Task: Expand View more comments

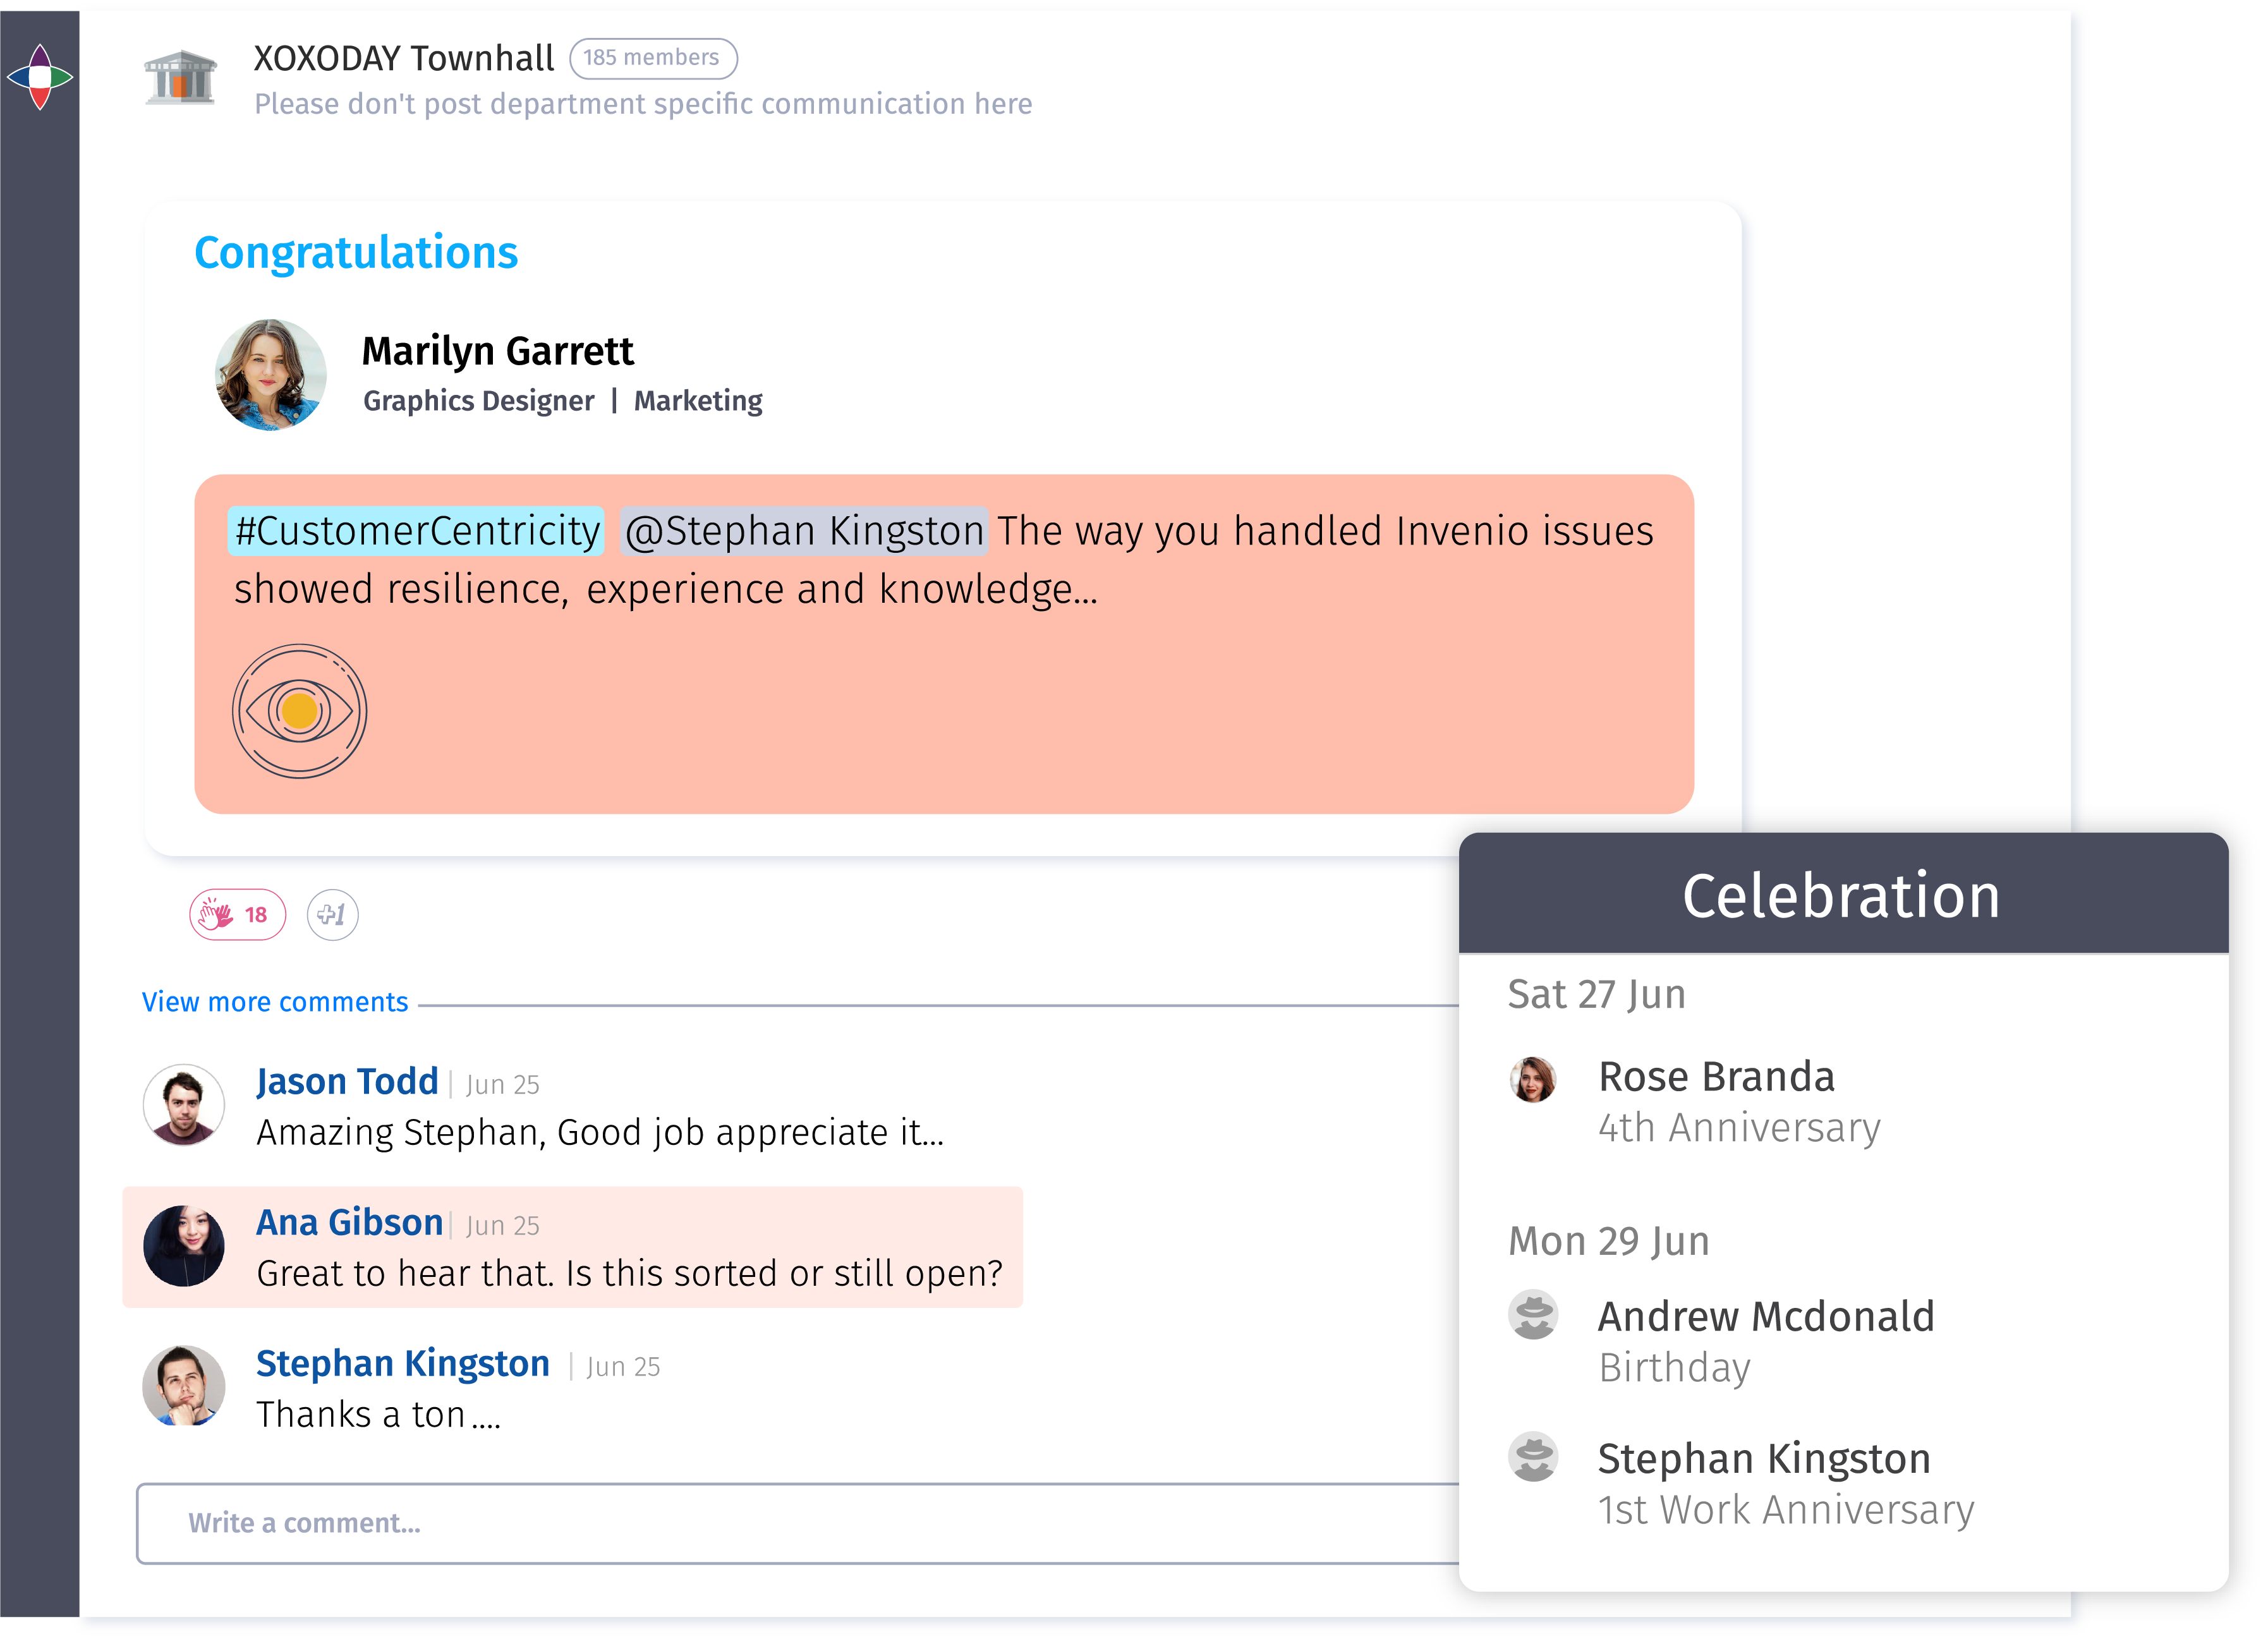Action: coord(274,1001)
